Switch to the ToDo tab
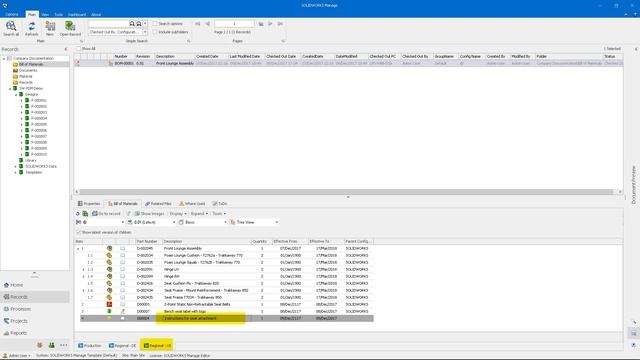The width and height of the screenshot is (640, 360). pos(220,203)
